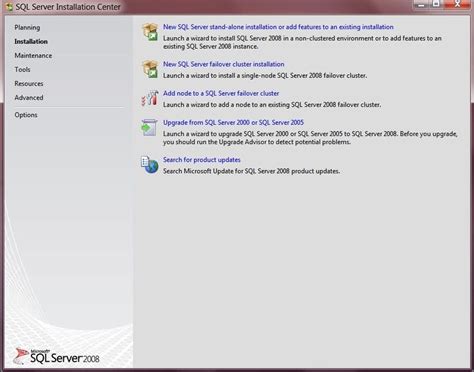Open the Planning section
The height and width of the screenshot is (372, 474).
tap(27, 28)
